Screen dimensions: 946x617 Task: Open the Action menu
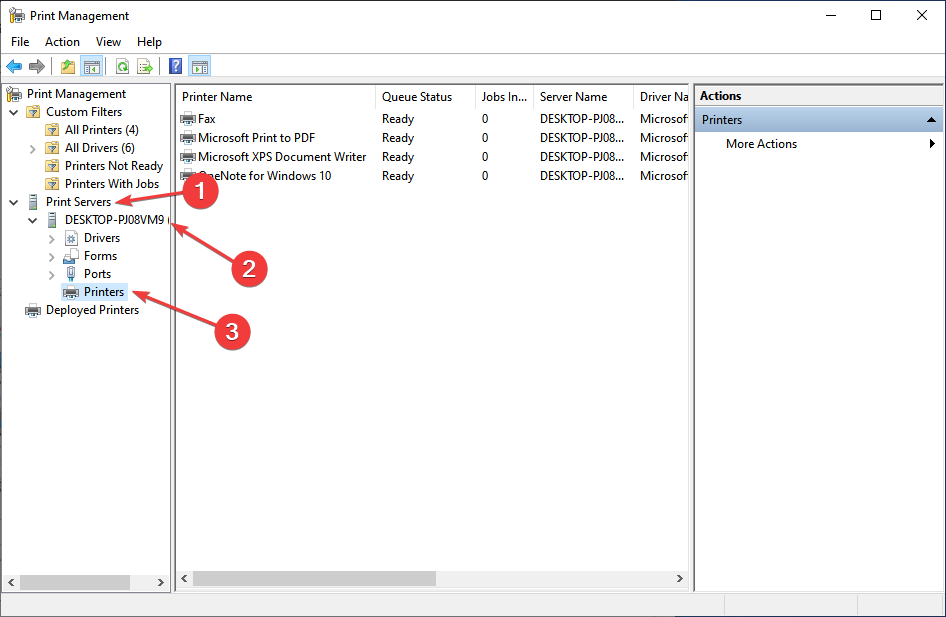point(62,42)
